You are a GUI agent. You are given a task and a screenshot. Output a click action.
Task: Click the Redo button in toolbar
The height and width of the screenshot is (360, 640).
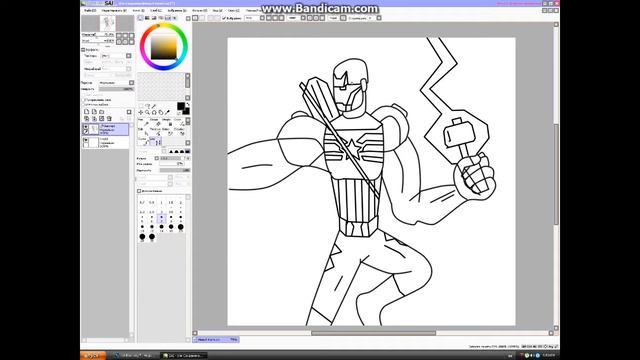202,18
